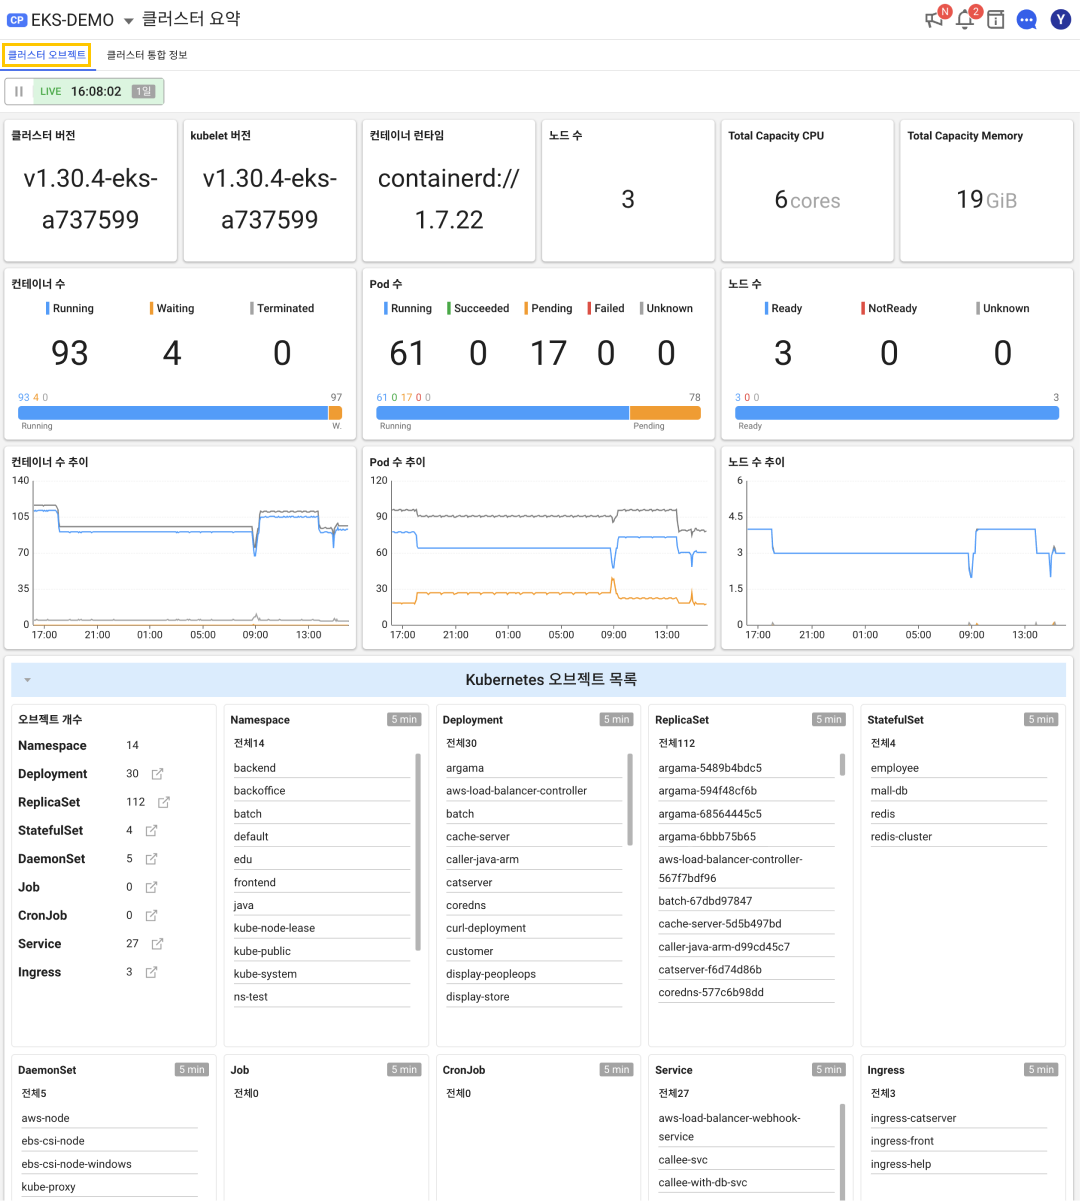Image resolution: width=1080 pixels, height=1201 pixels.
Task: Toggle Waiting legend in 컨테이너 수
Action: click(x=172, y=308)
